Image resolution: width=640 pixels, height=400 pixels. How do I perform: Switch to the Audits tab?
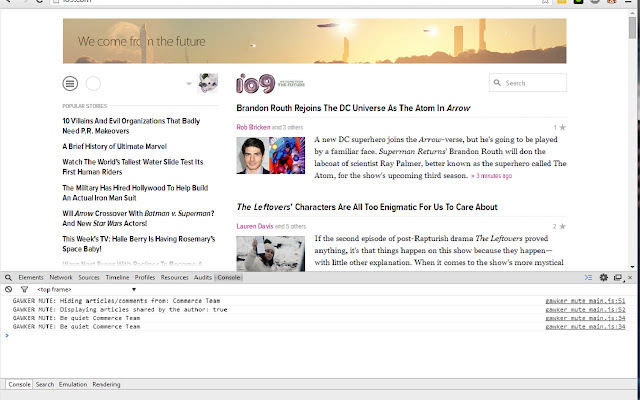pos(202,278)
